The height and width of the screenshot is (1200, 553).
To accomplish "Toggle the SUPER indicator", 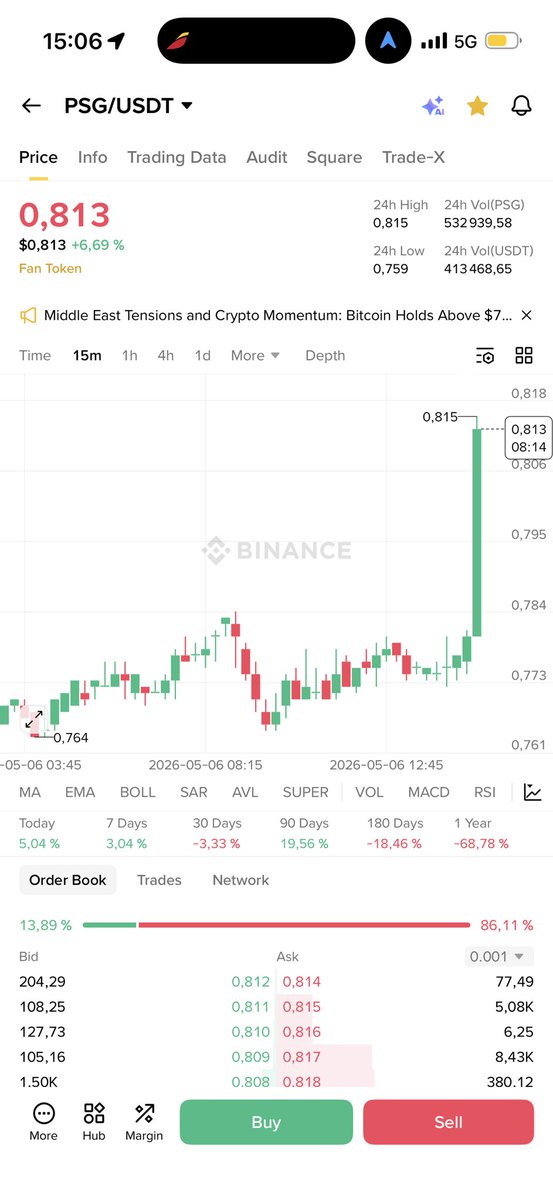I will pyautogui.click(x=305, y=792).
